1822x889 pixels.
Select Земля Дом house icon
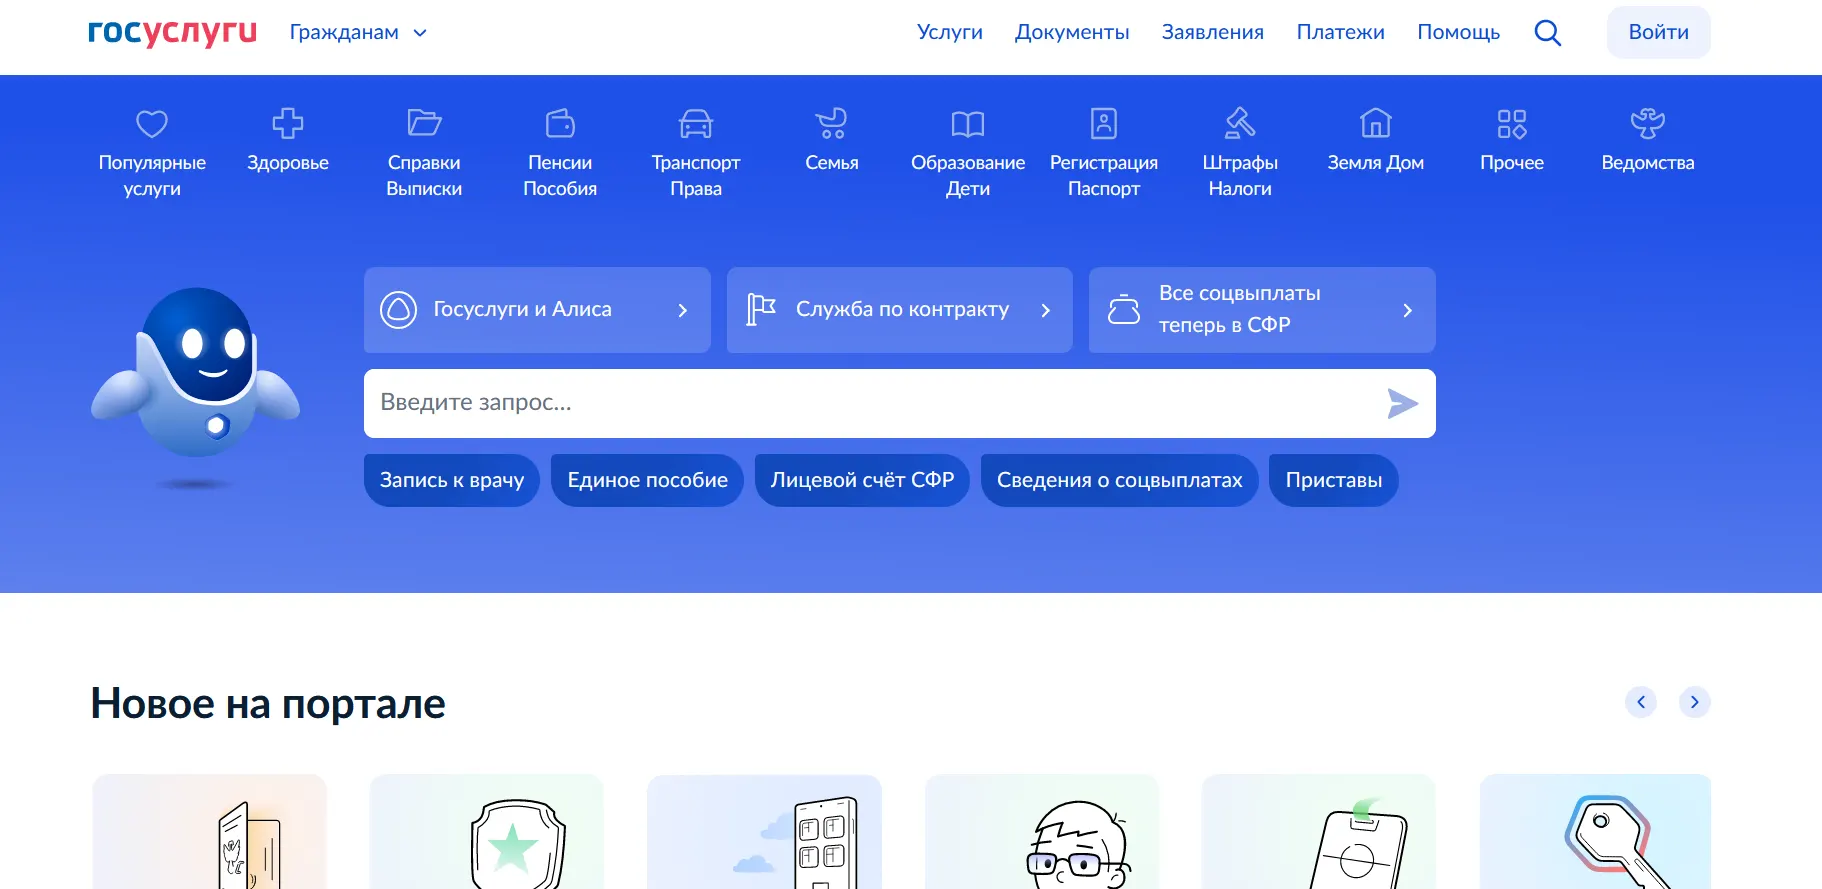[x=1376, y=124]
